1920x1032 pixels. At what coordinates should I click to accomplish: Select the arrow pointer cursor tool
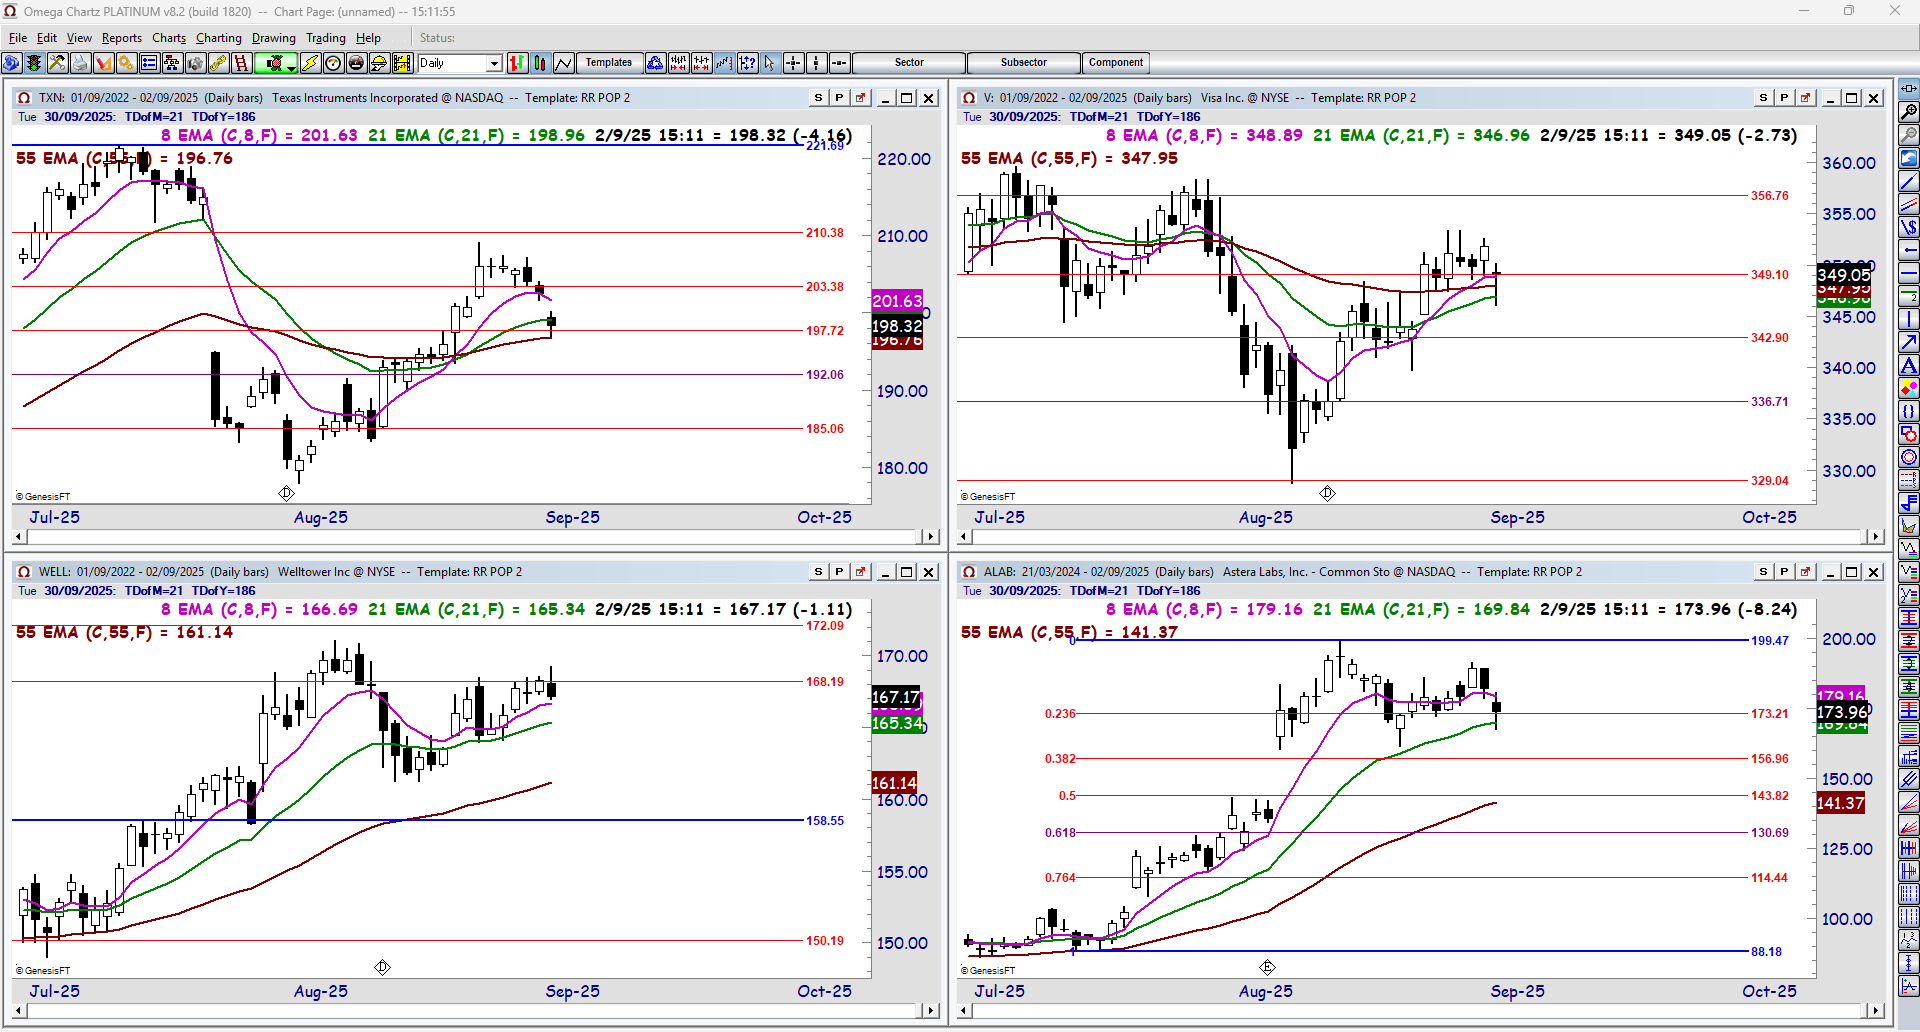click(770, 63)
